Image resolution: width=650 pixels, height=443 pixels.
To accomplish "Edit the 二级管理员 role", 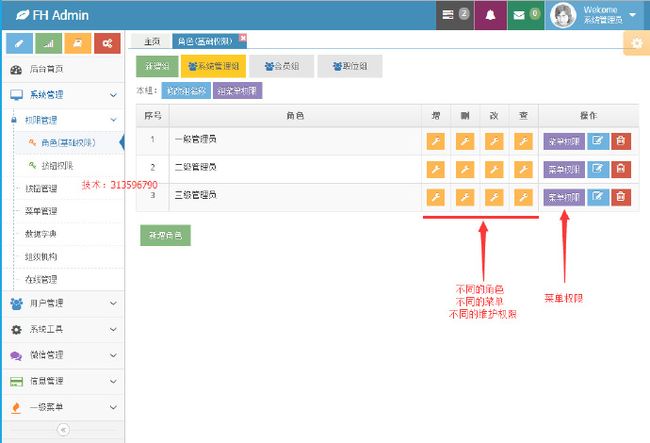I will coord(598,169).
